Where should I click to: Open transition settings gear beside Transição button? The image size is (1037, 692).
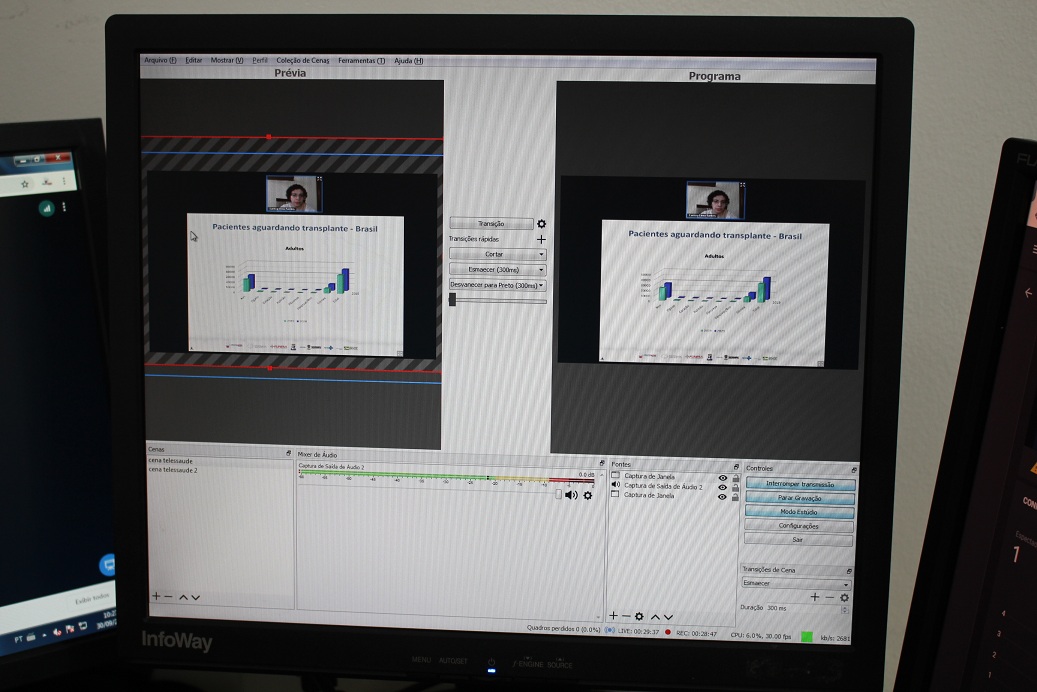[x=542, y=224]
